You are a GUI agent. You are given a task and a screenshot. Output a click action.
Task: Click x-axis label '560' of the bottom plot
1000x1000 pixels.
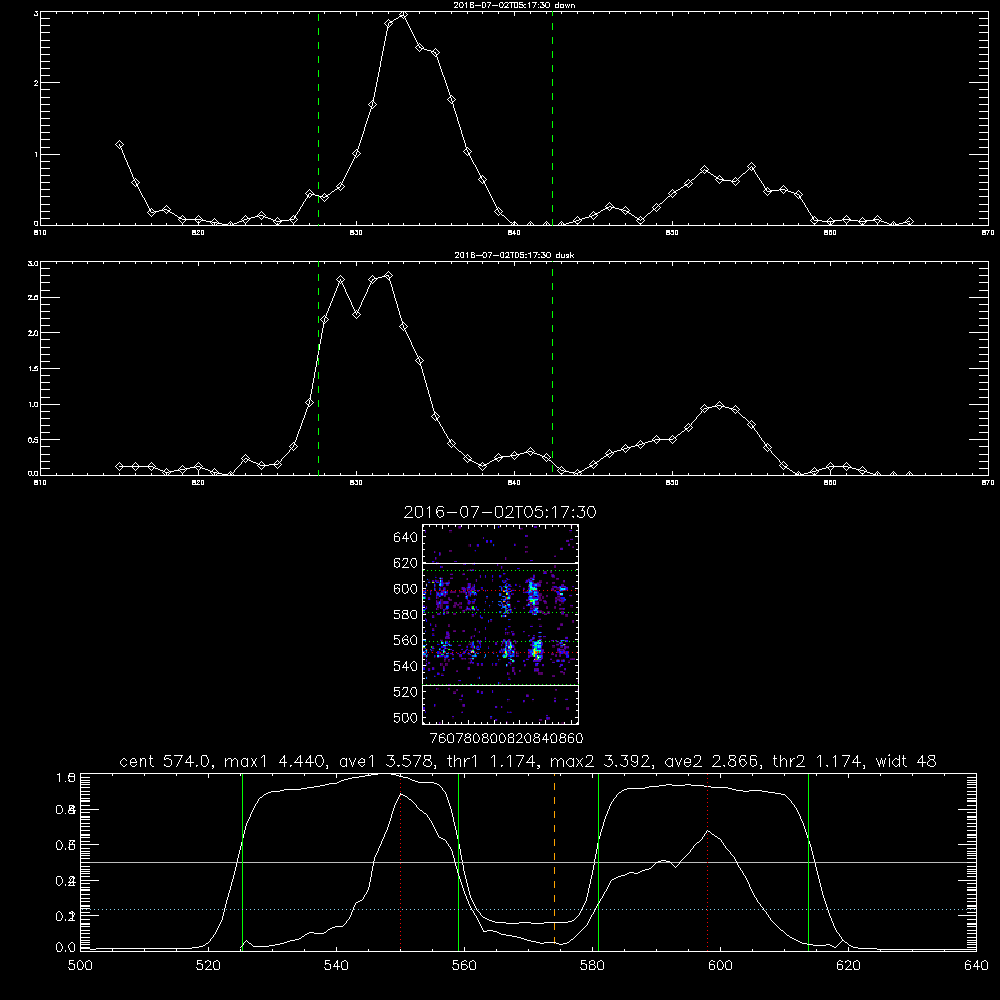[x=464, y=966]
